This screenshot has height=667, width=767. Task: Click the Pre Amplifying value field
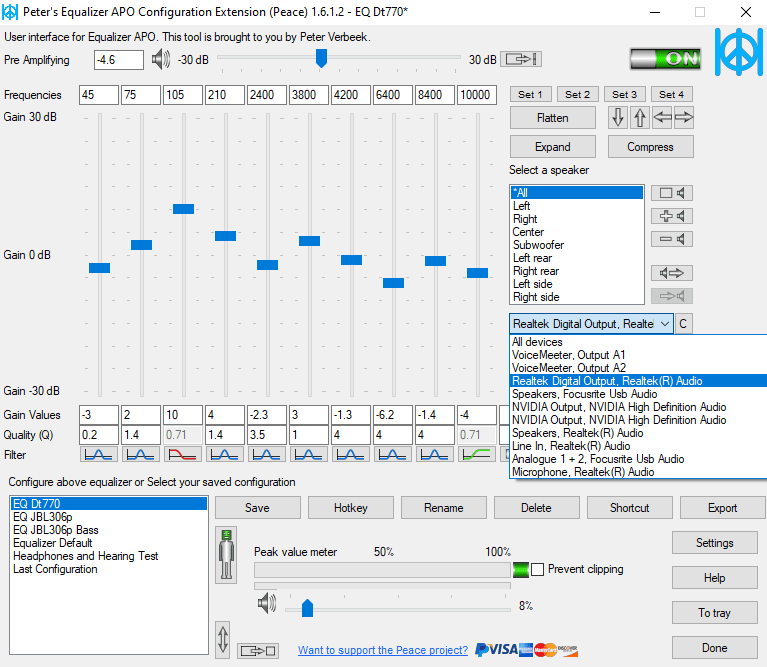point(118,60)
